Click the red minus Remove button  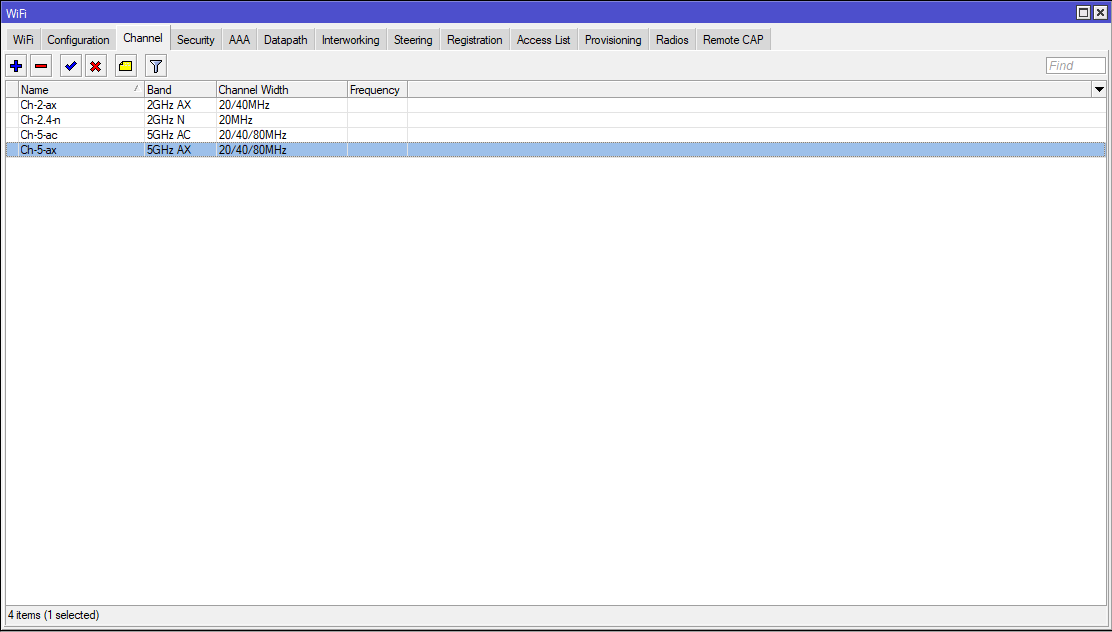(41, 67)
